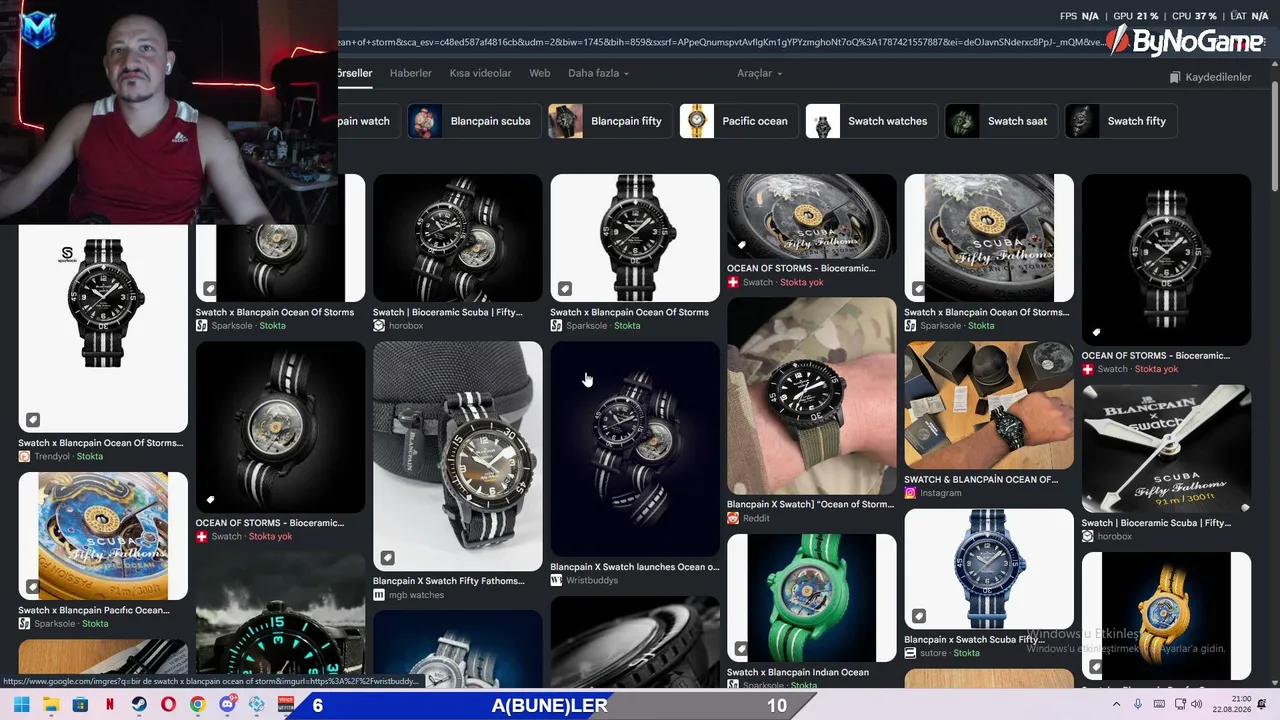1280x720 pixels.
Task: Open Discord from the taskbar
Action: (x=227, y=705)
